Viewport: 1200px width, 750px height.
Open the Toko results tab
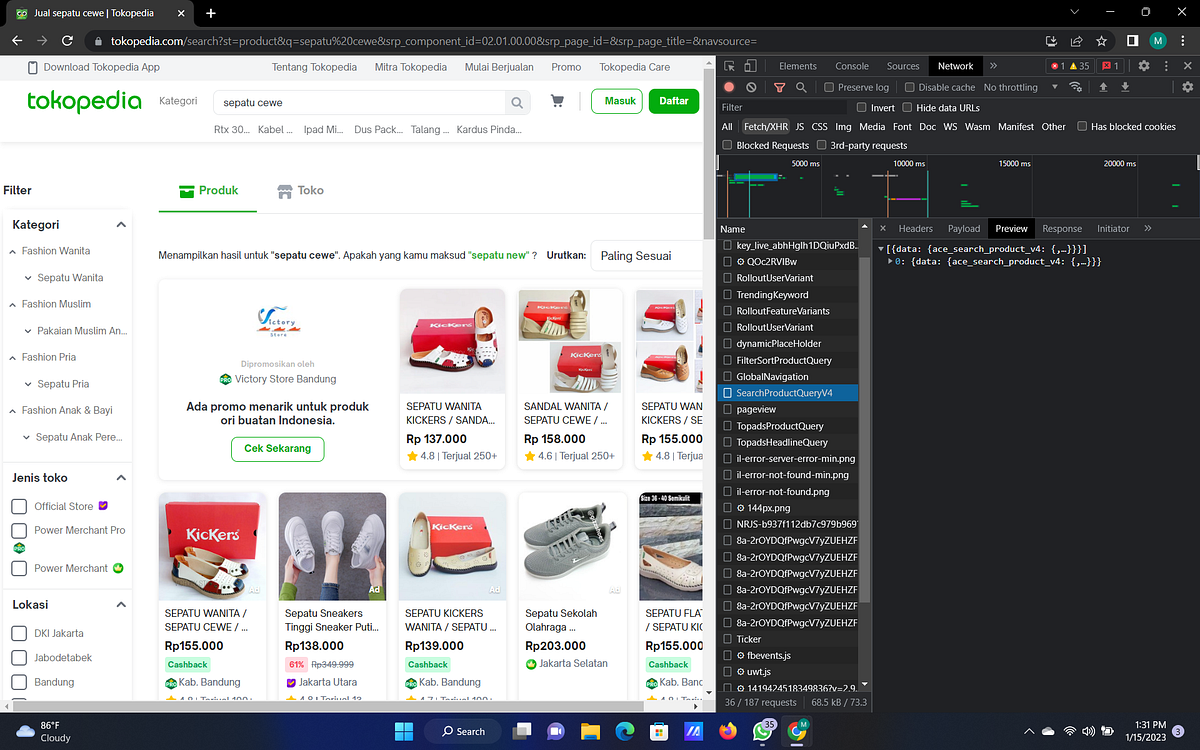tap(300, 190)
